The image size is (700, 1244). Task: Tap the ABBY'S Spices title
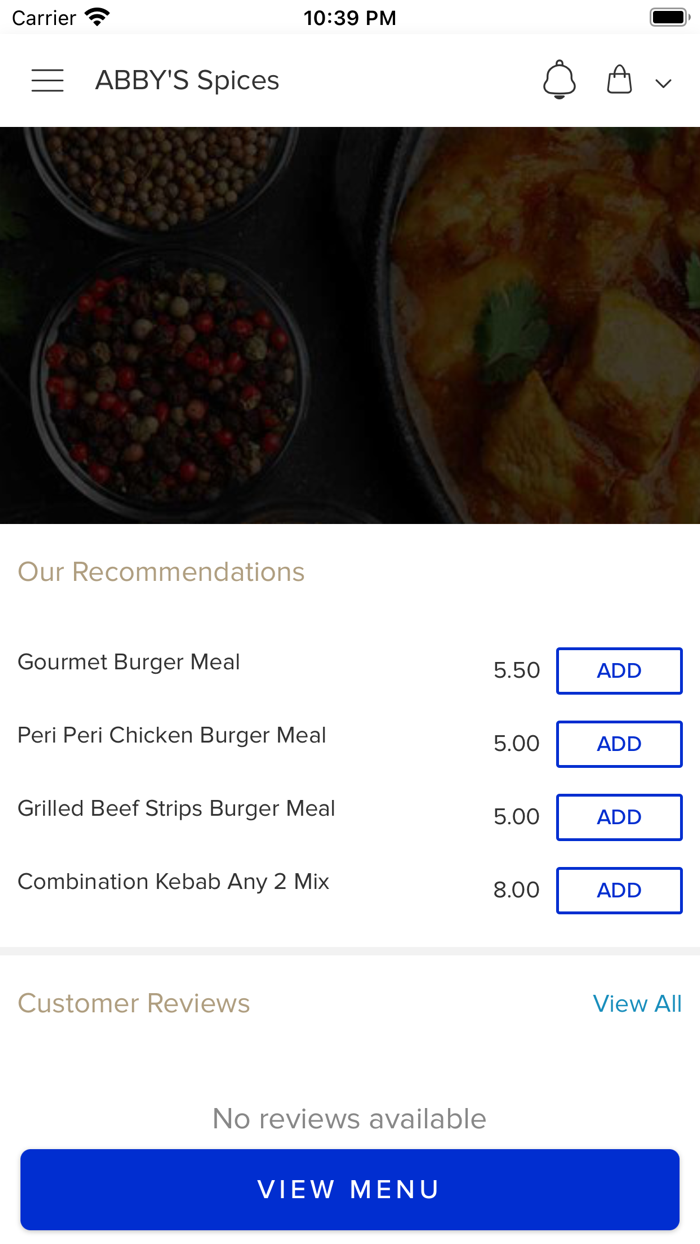(x=187, y=80)
